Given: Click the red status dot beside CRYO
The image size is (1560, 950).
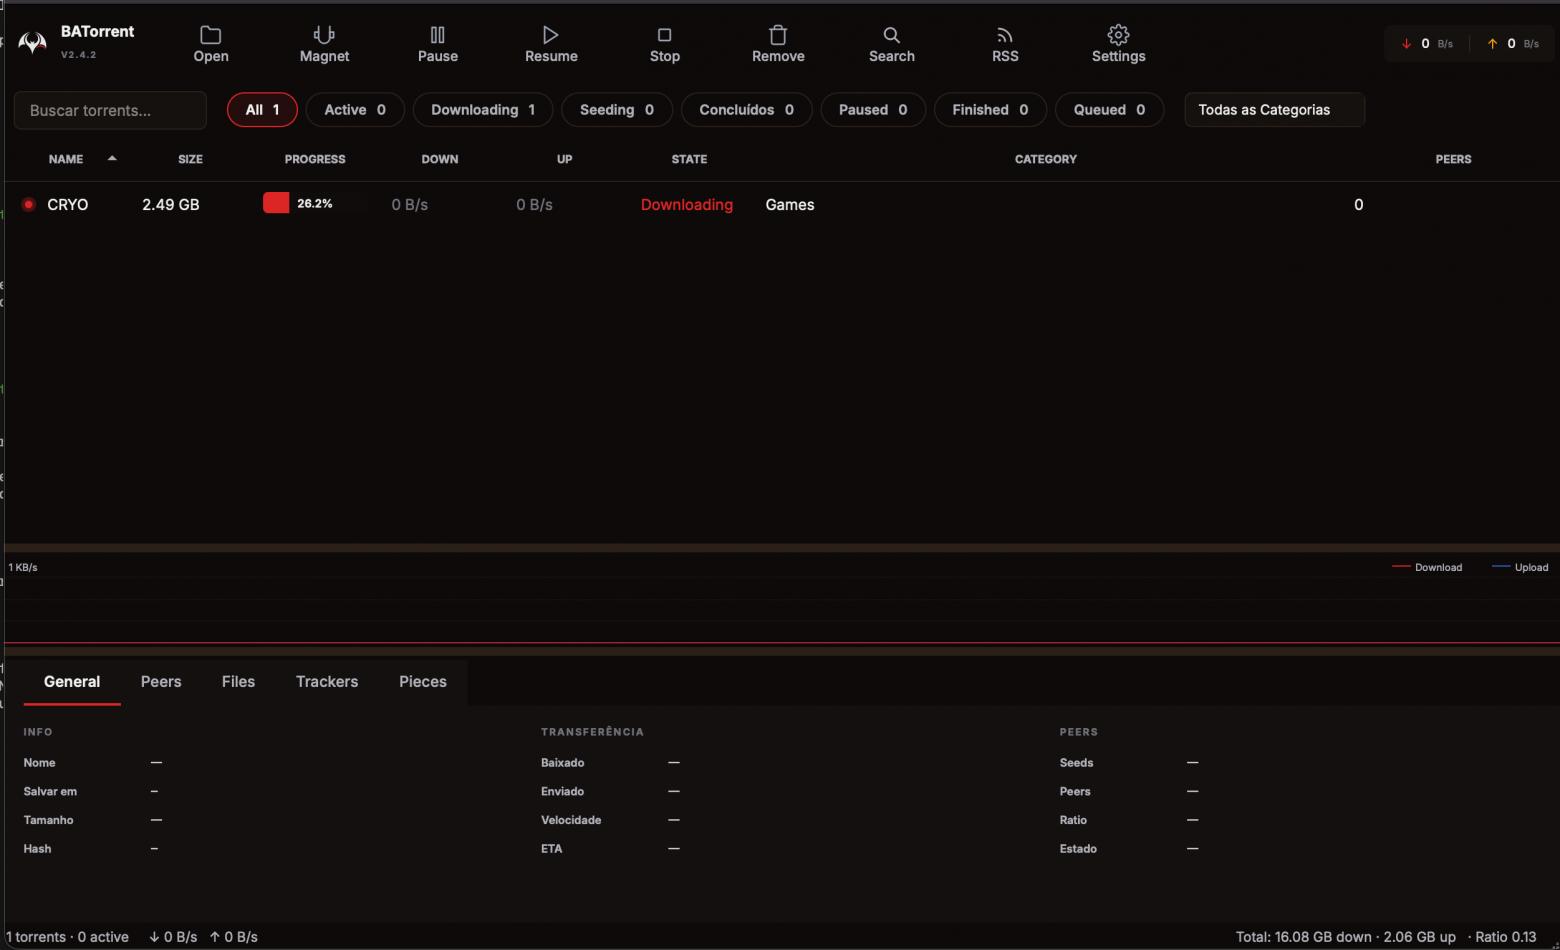Looking at the screenshot, I should (29, 204).
